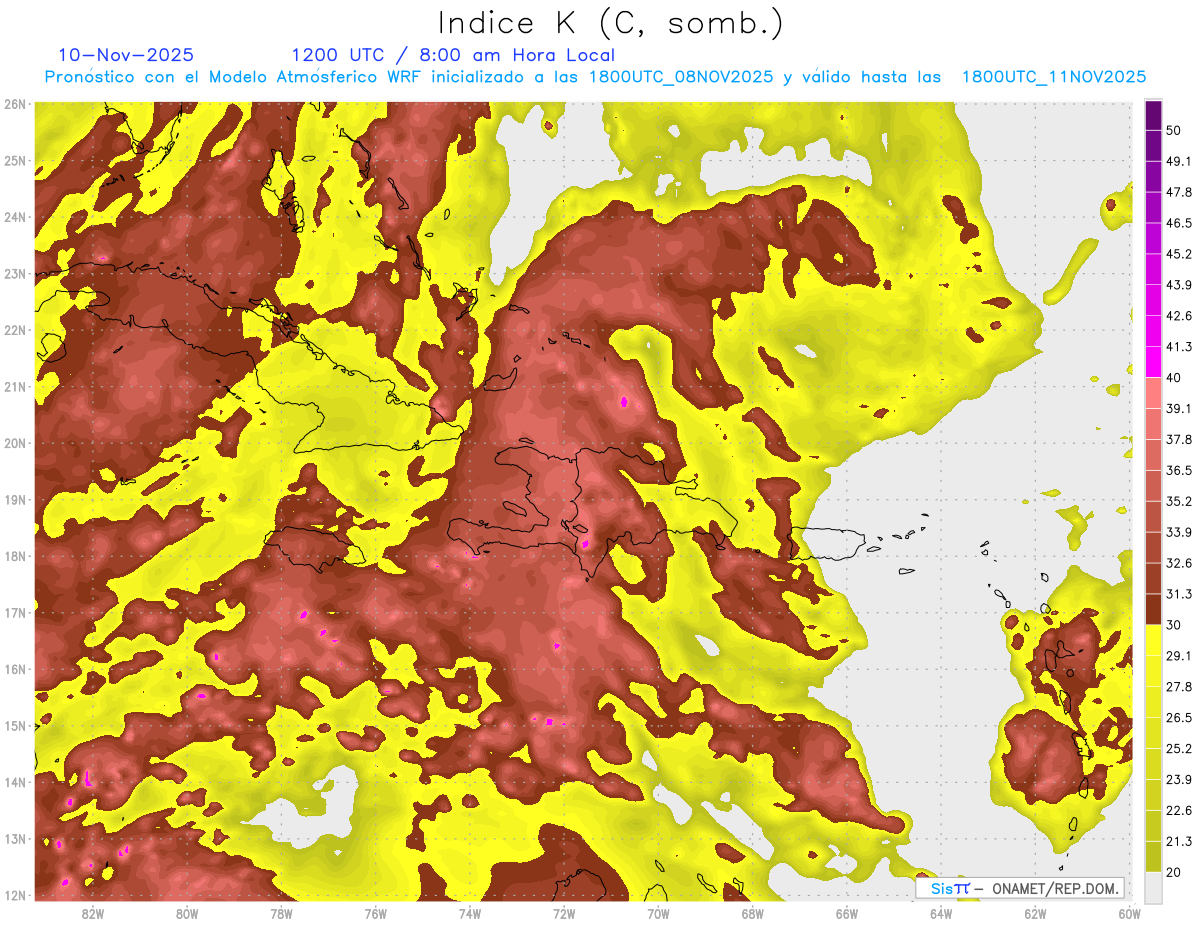
Task: Click the 23N latitude label
Action: pyautogui.click(x=14, y=274)
